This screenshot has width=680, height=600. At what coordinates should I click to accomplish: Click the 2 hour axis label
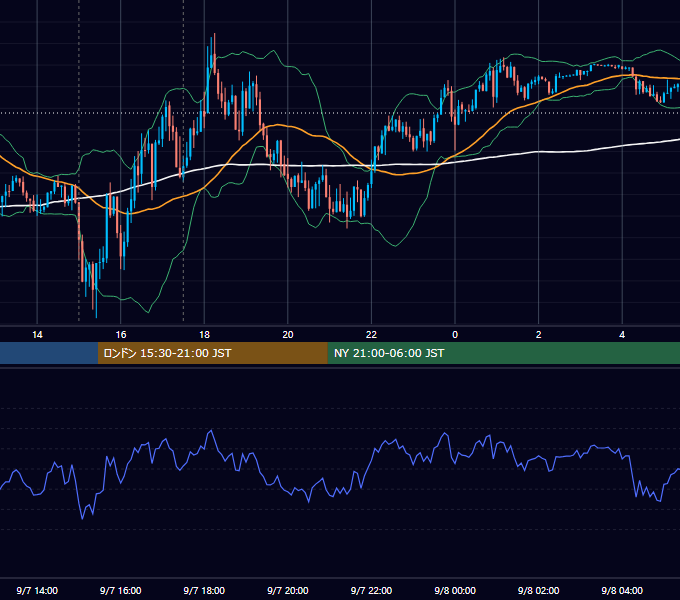click(x=539, y=335)
